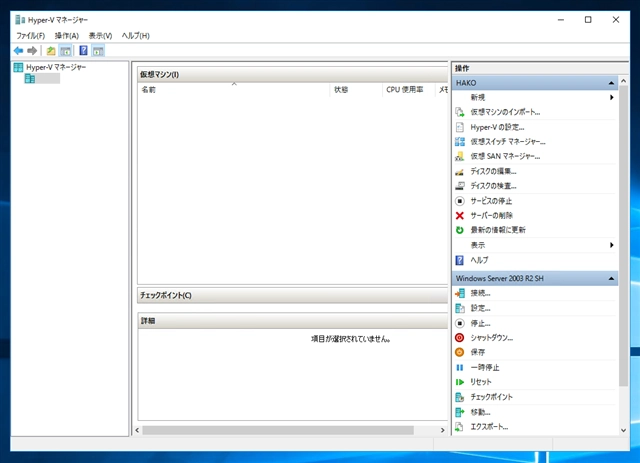The width and height of the screenshot is (640, 463).
Task: Click the 操作 pane title
Action: (x=462, y=68)
